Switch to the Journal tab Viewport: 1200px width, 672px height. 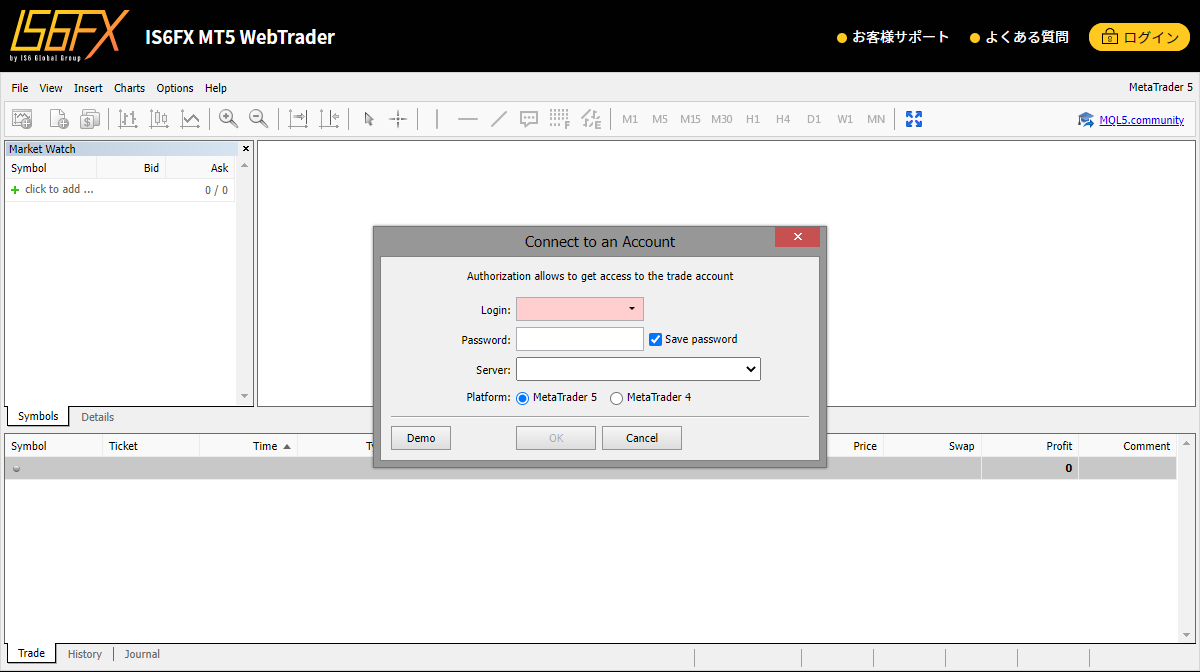[142, 654]
